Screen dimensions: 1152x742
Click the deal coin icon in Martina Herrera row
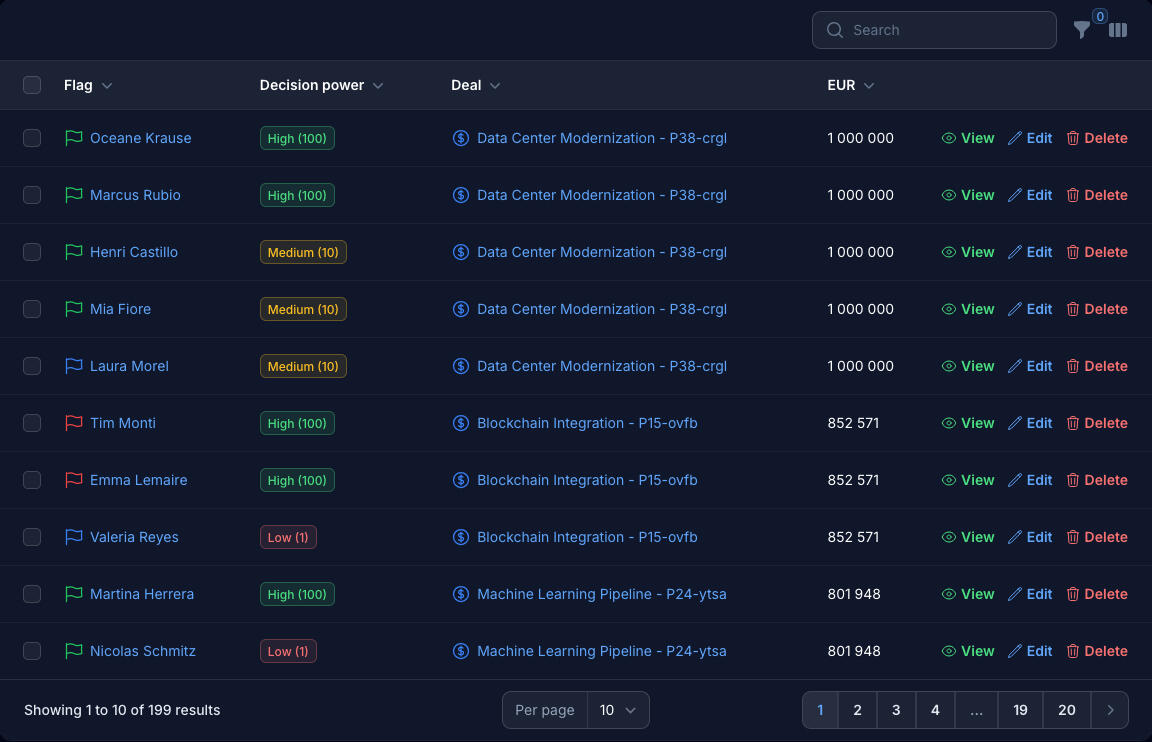click(x=461, y=594)
